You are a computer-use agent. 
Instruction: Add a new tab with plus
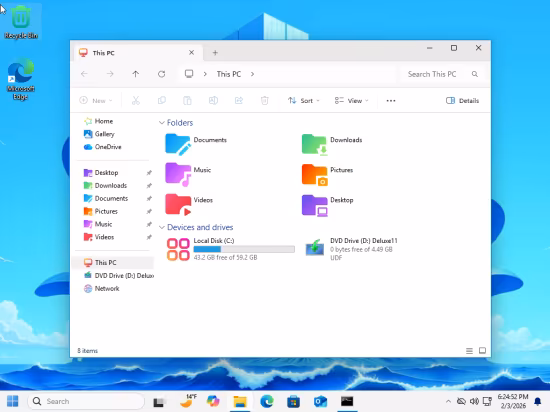click(x=215, y=53)
